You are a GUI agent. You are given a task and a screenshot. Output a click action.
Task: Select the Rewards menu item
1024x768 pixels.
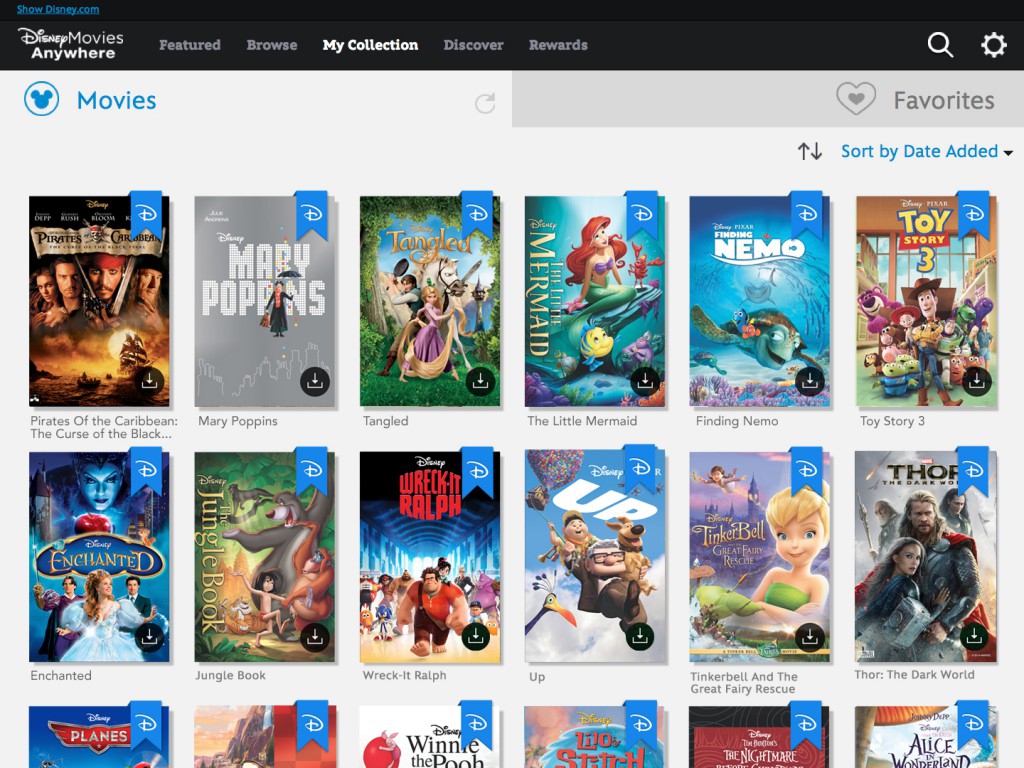[558, 45]
